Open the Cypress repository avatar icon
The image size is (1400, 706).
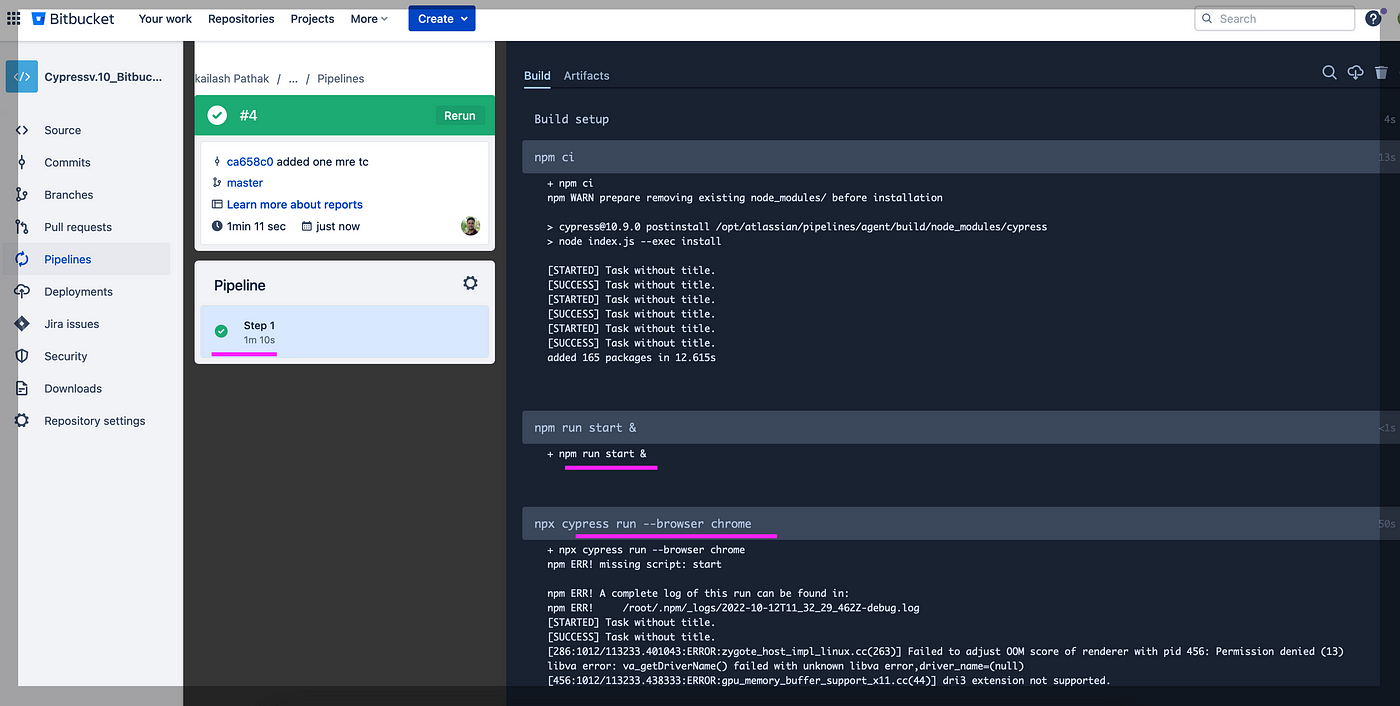point(22,76)
